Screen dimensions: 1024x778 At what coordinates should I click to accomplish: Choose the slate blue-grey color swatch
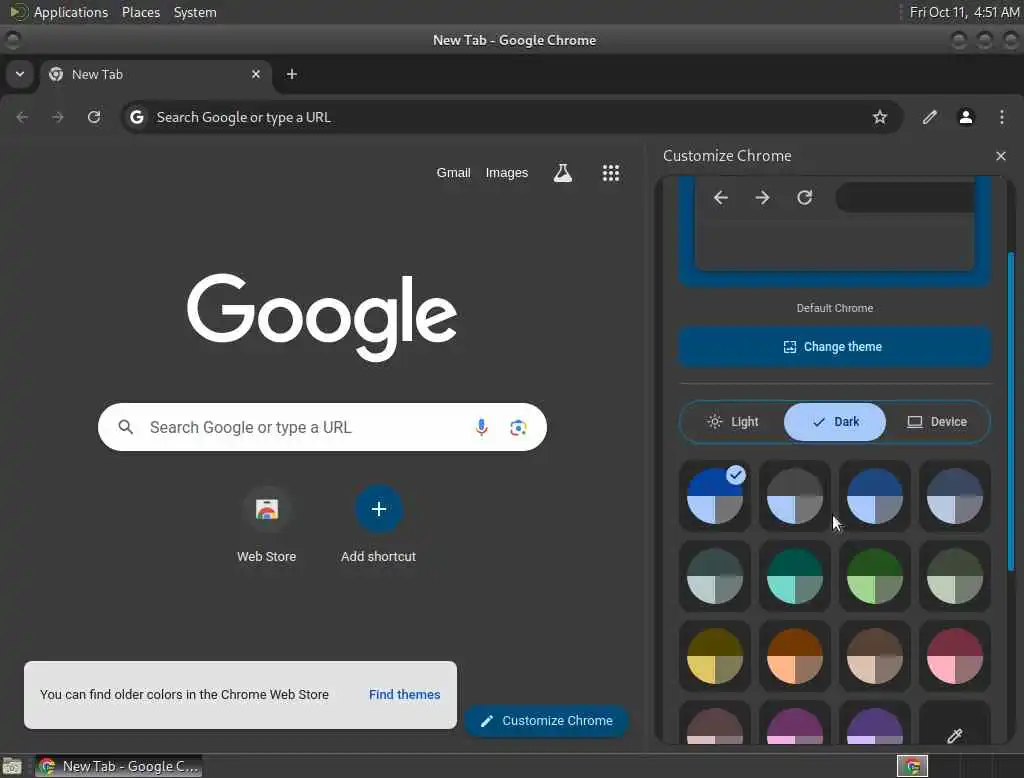click(954, 496)
